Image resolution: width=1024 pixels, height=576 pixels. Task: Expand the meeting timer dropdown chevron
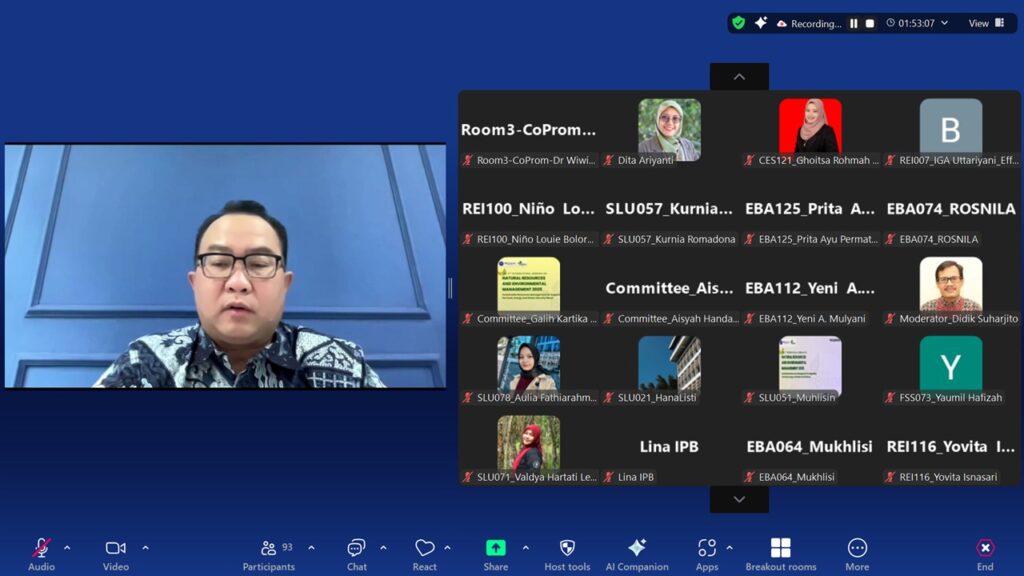pyautogui.click(x=944, y=23)
